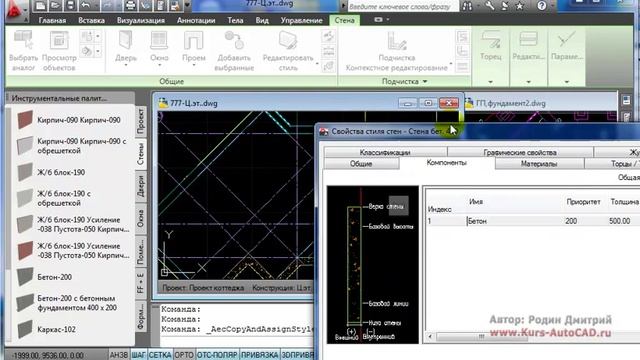Expand the Параме... panel arrow
The image size is (640, 360).
coord(567,82)
